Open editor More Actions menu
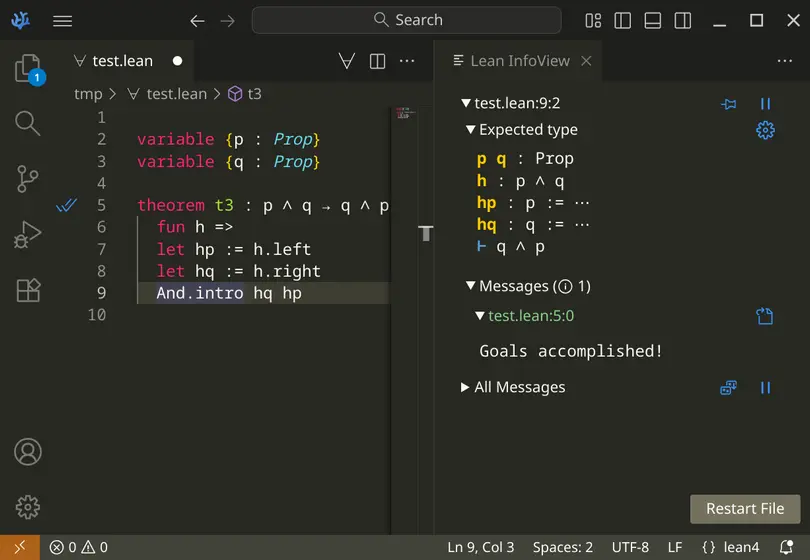Image resolution: width=810 pixels, height=560 pixels. point(407,61)
